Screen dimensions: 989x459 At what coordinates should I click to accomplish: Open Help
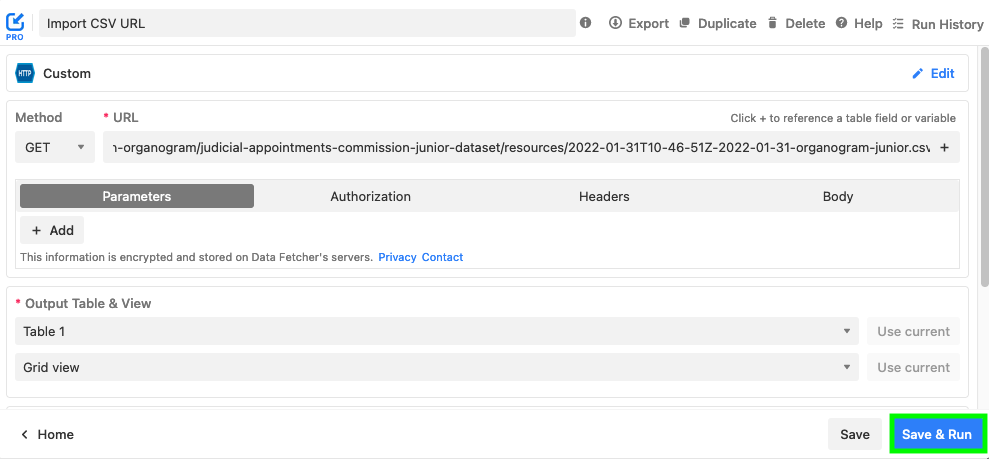859,23
